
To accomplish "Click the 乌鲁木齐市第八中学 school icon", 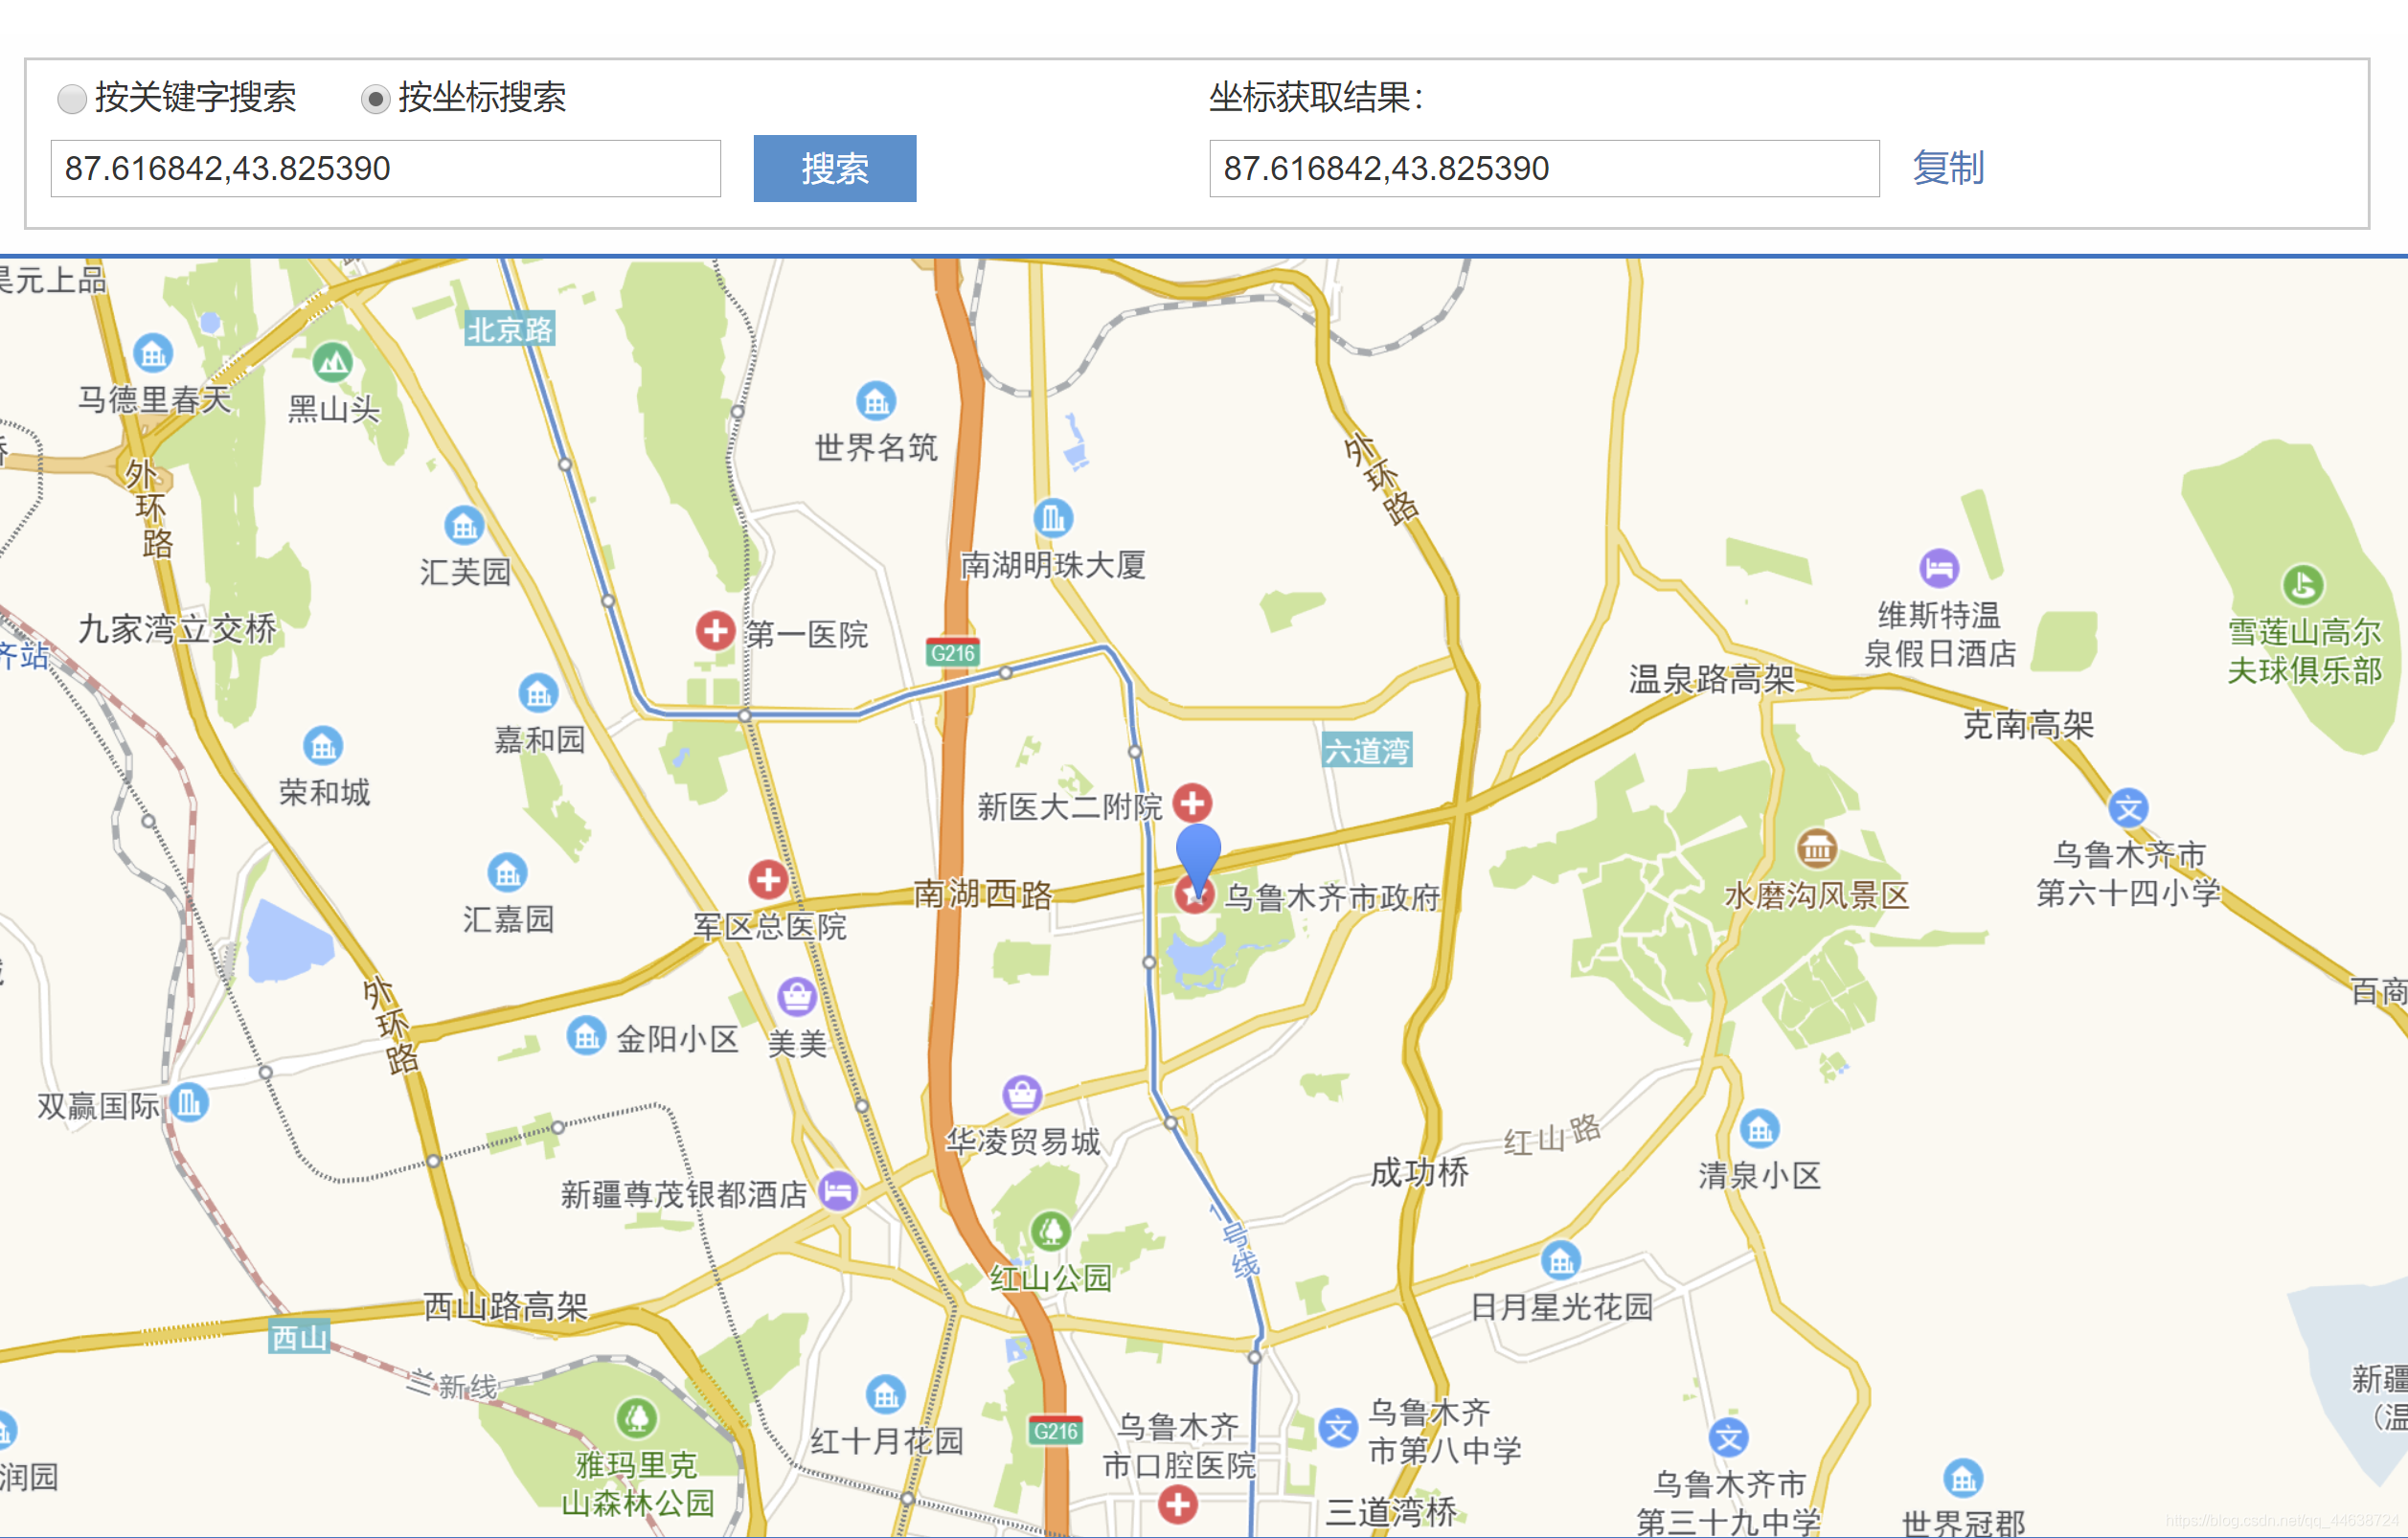I will (x=1337, y=1428).
